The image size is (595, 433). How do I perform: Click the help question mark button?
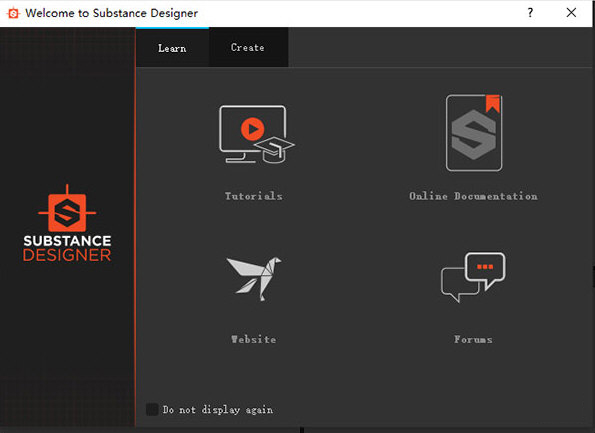point(530,13)
